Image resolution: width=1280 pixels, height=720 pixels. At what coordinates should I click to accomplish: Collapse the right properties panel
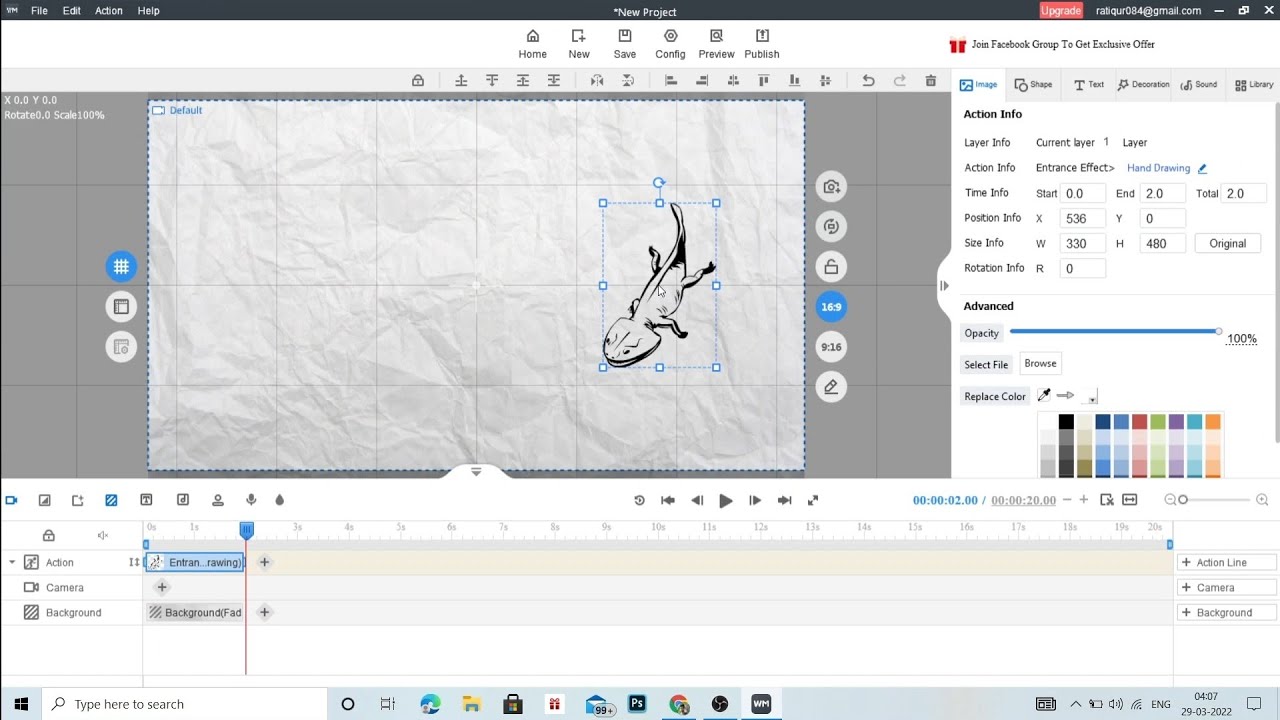pyautogui.click(x=944, y=286)
